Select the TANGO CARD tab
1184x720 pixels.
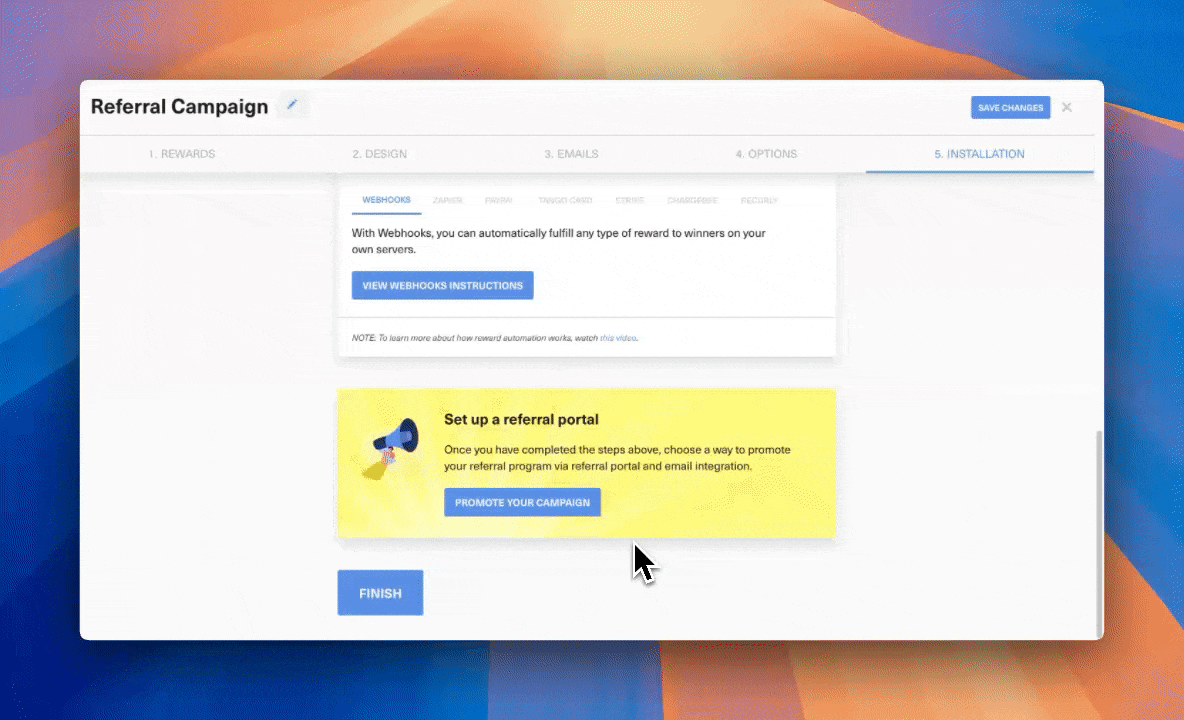pos(565,200)
